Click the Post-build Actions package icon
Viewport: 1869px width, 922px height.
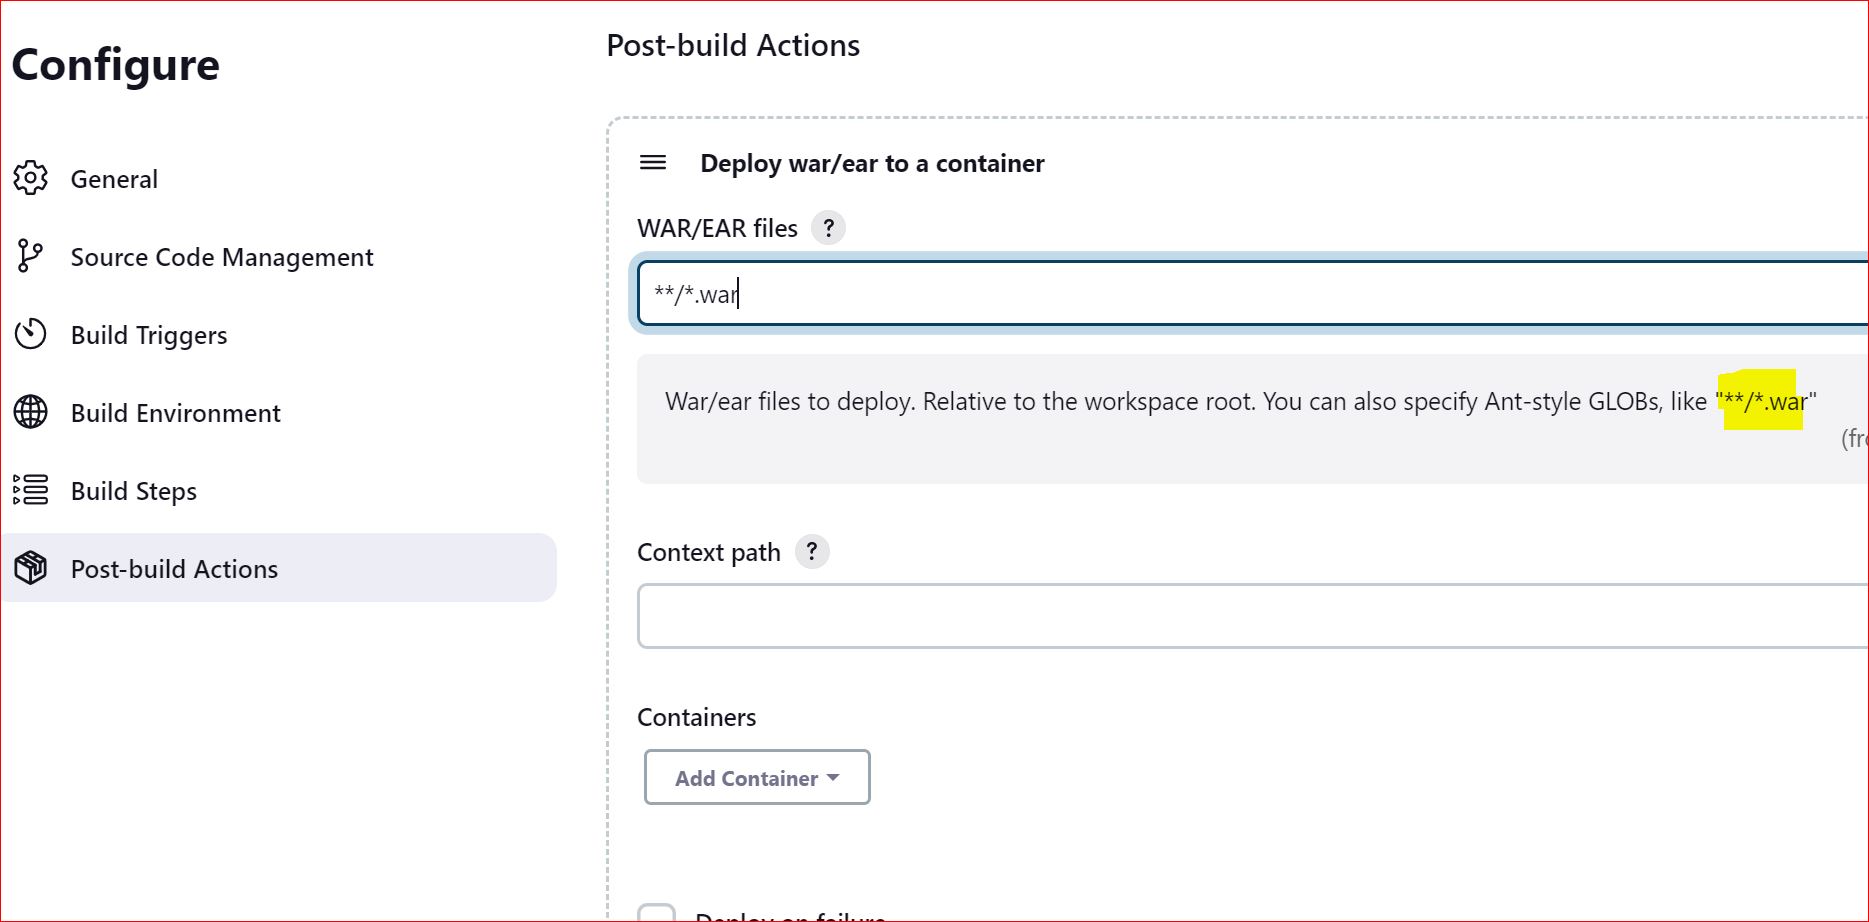pos(30,568)
